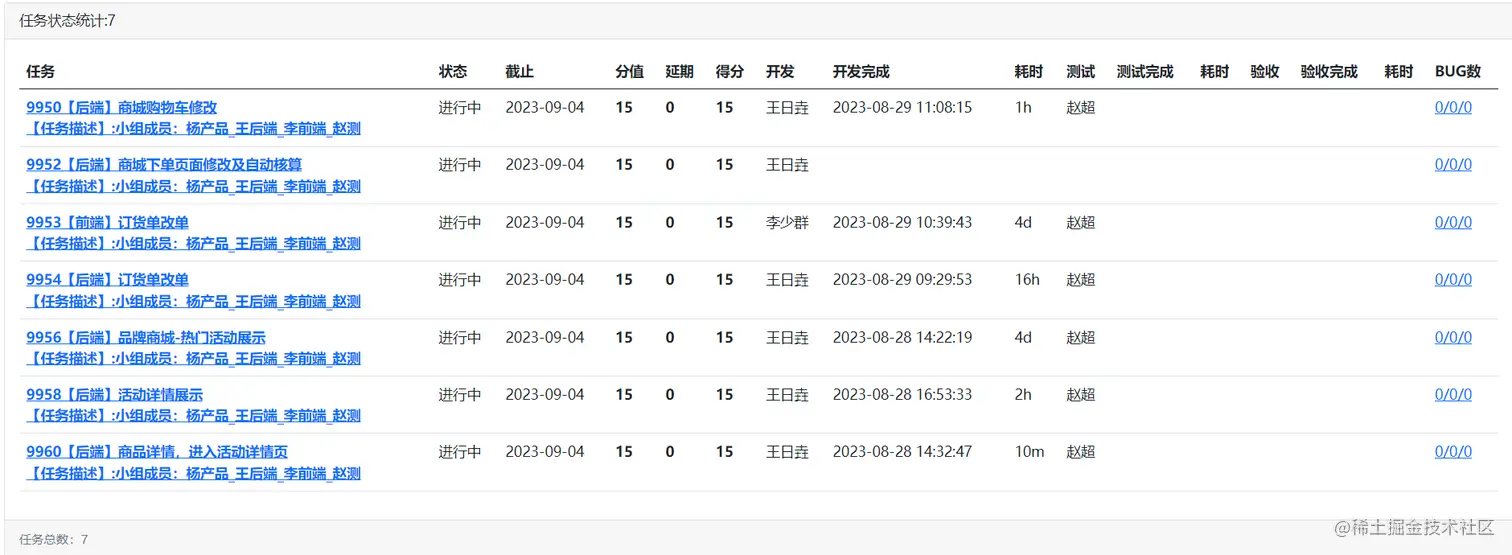Screen dimensions: 1512x555
Task: Click timestamp 2023-08-29 09:29:53
Action: pos(902,279)
